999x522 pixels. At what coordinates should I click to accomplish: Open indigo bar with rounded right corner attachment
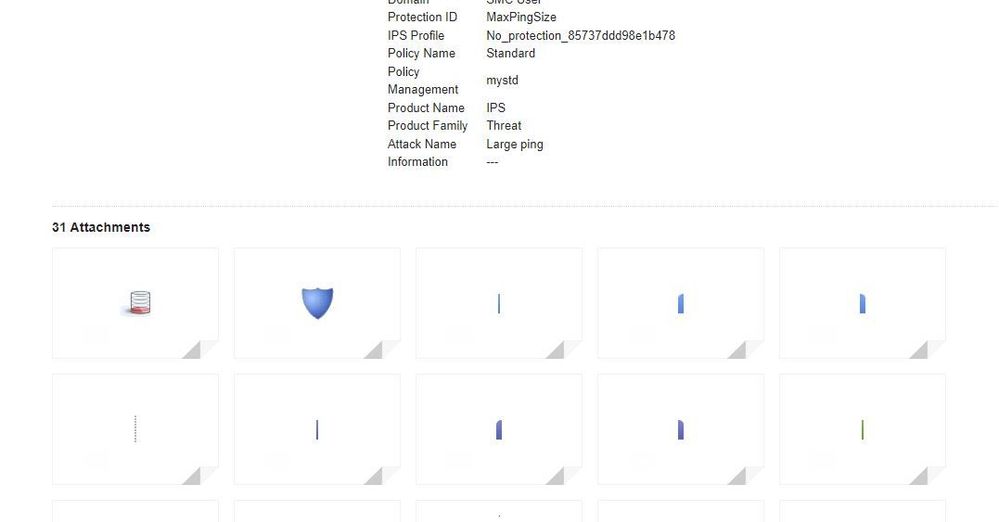click(x=680, y=430)
